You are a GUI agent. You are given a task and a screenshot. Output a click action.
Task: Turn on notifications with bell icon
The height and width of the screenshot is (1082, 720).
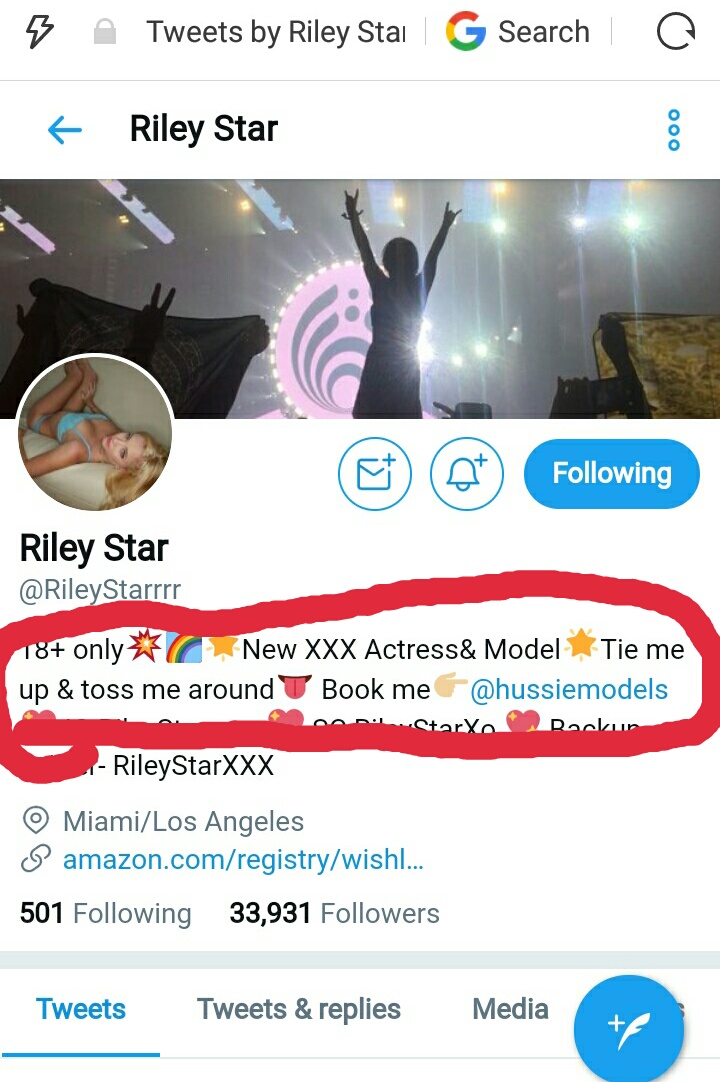467,474
